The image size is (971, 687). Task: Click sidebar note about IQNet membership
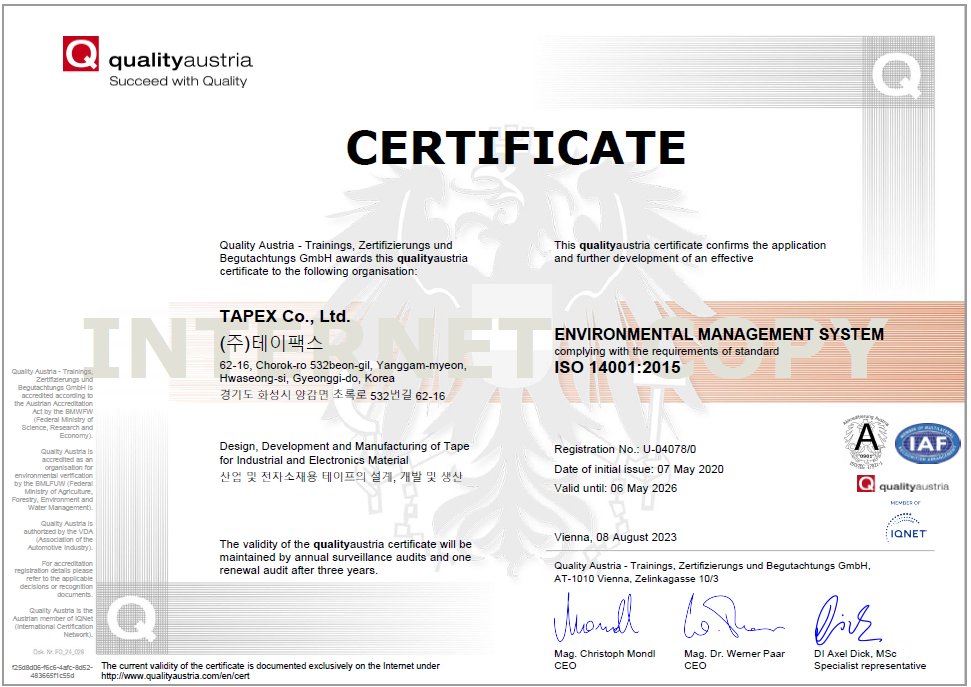coord(53,623)
